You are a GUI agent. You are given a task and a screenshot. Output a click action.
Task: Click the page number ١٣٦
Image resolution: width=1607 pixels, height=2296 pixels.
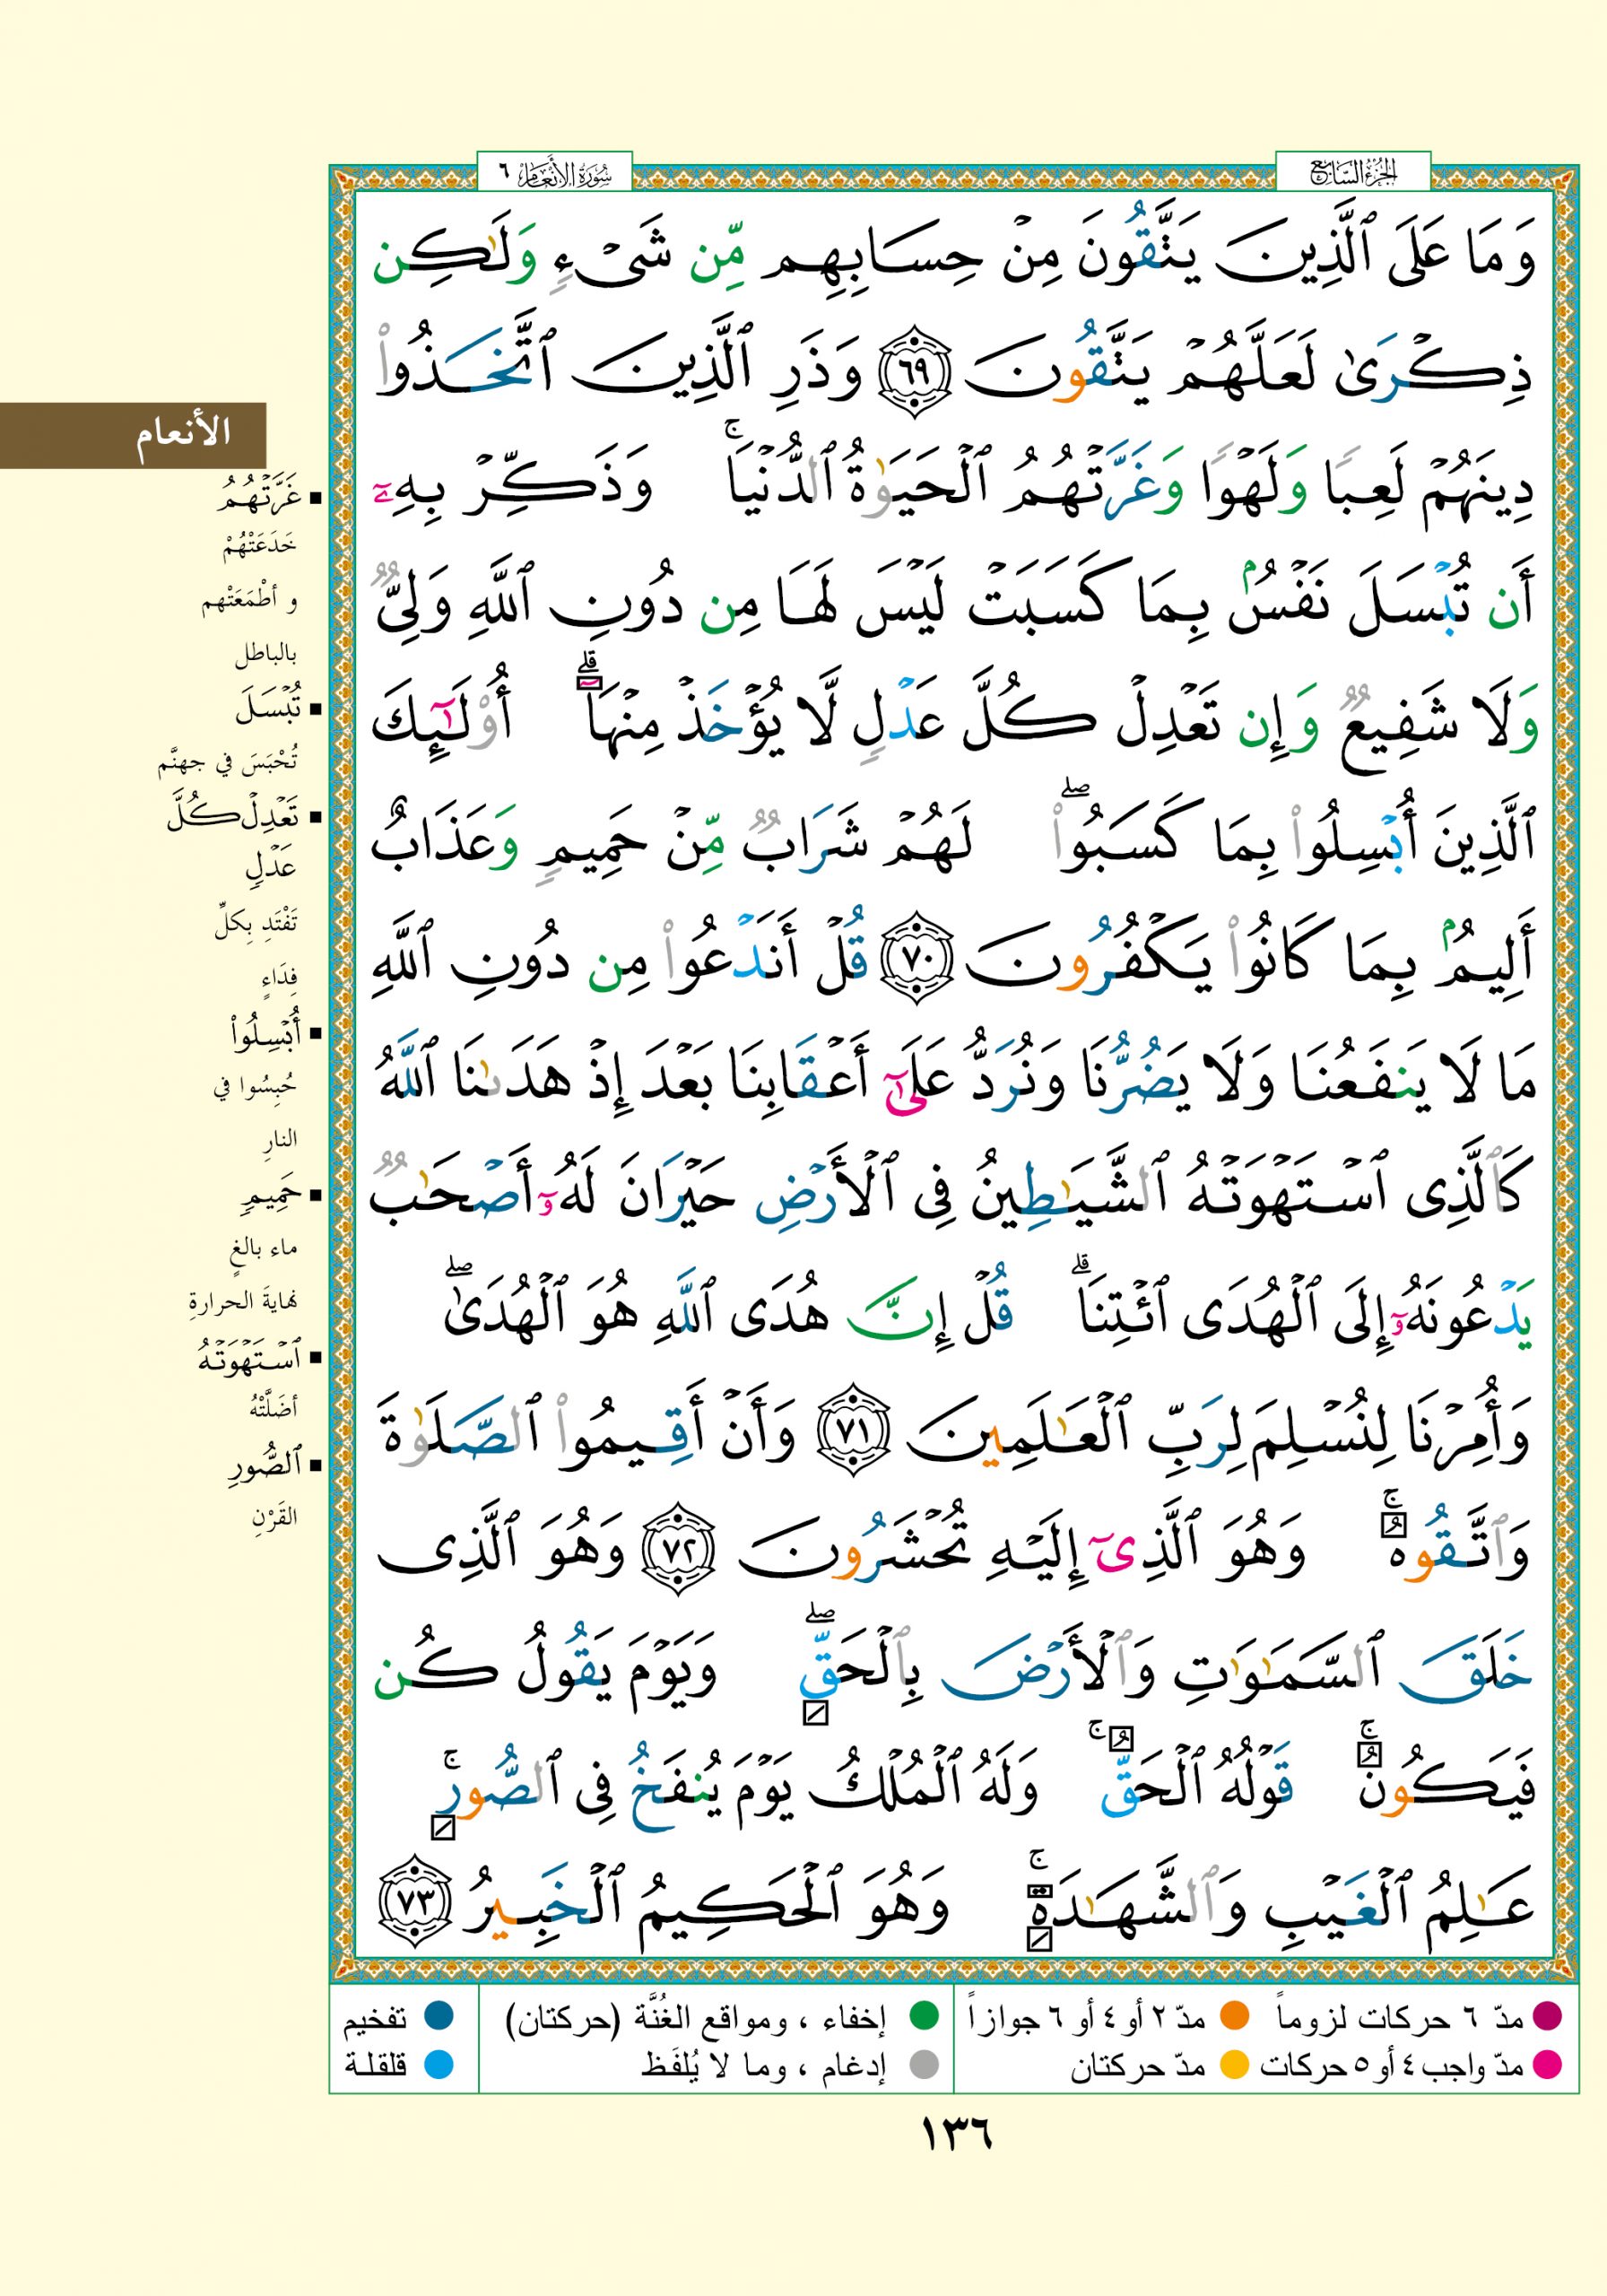(955, 2139)
